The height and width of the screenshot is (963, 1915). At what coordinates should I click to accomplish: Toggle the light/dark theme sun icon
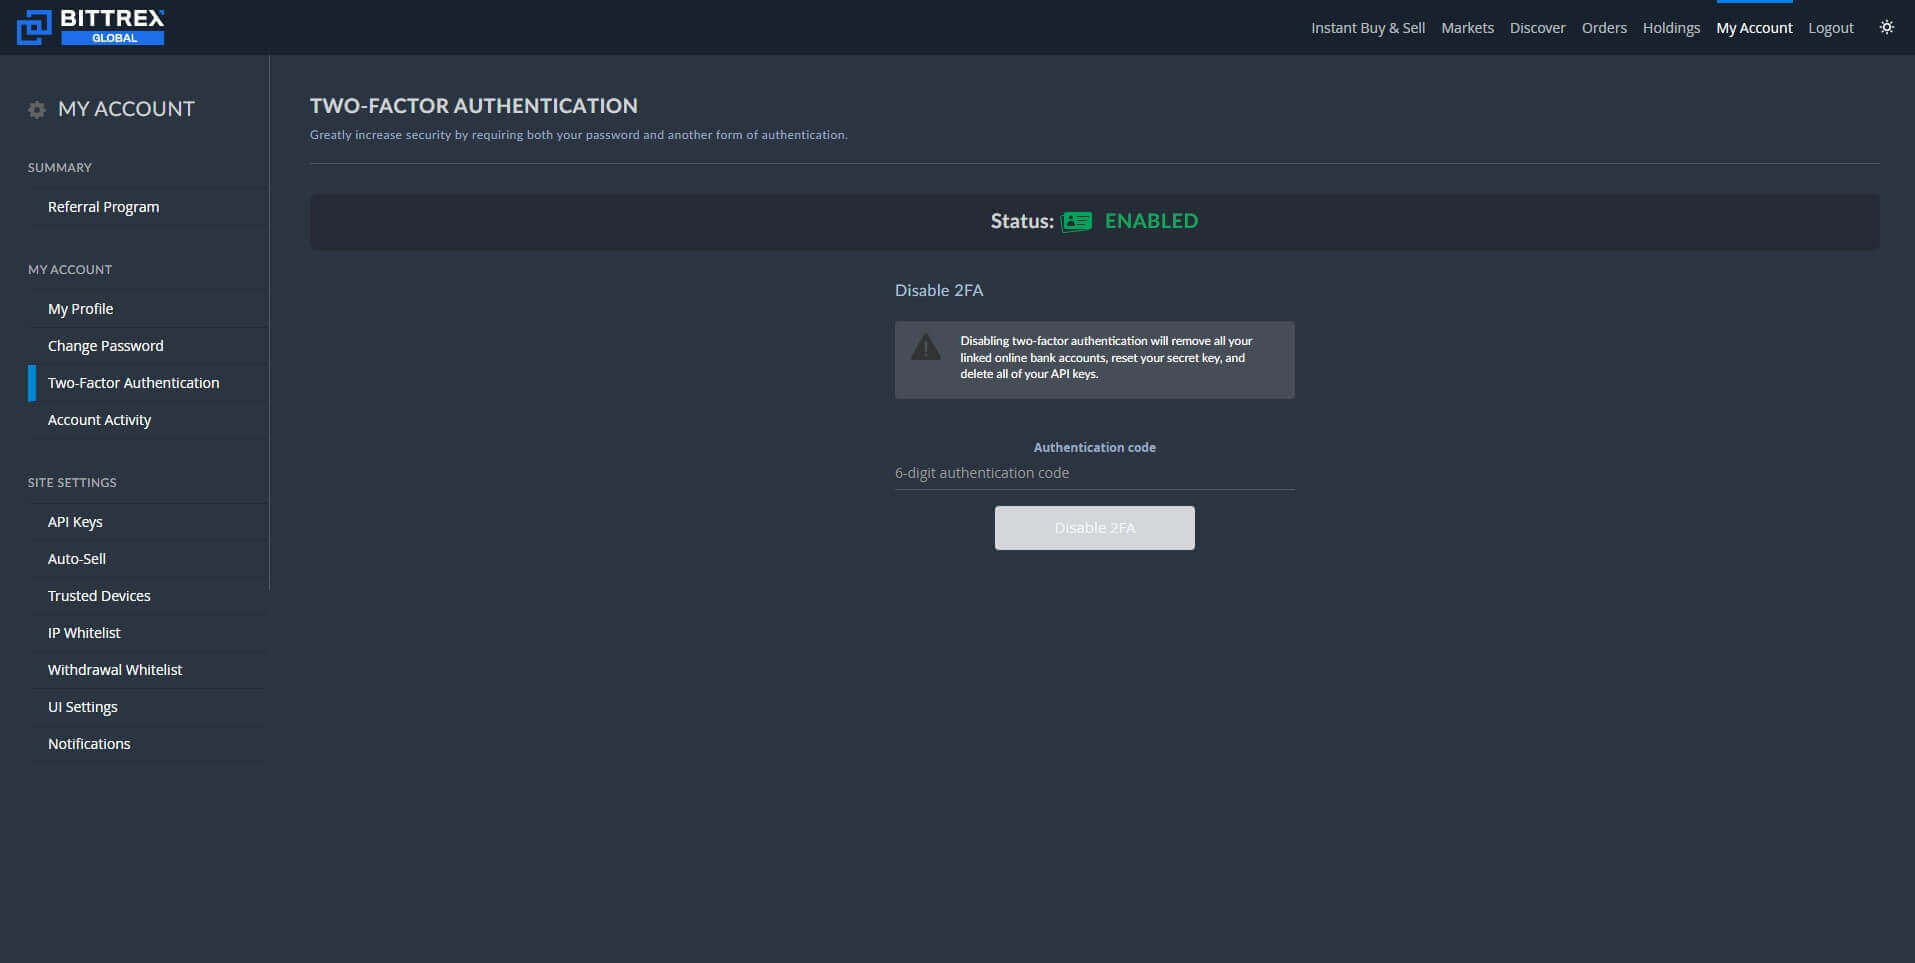pyautogui.click(x=1886, y=27)
